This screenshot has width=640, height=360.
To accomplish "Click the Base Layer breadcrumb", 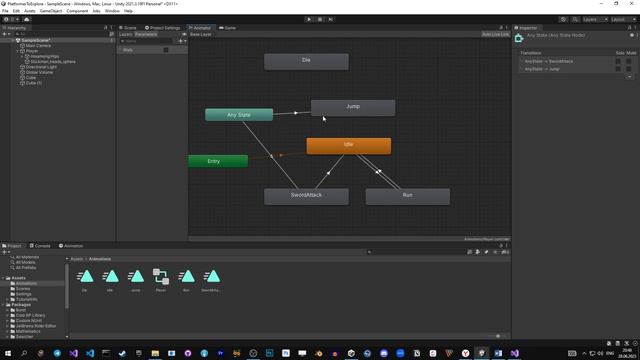I will [201, 34].
